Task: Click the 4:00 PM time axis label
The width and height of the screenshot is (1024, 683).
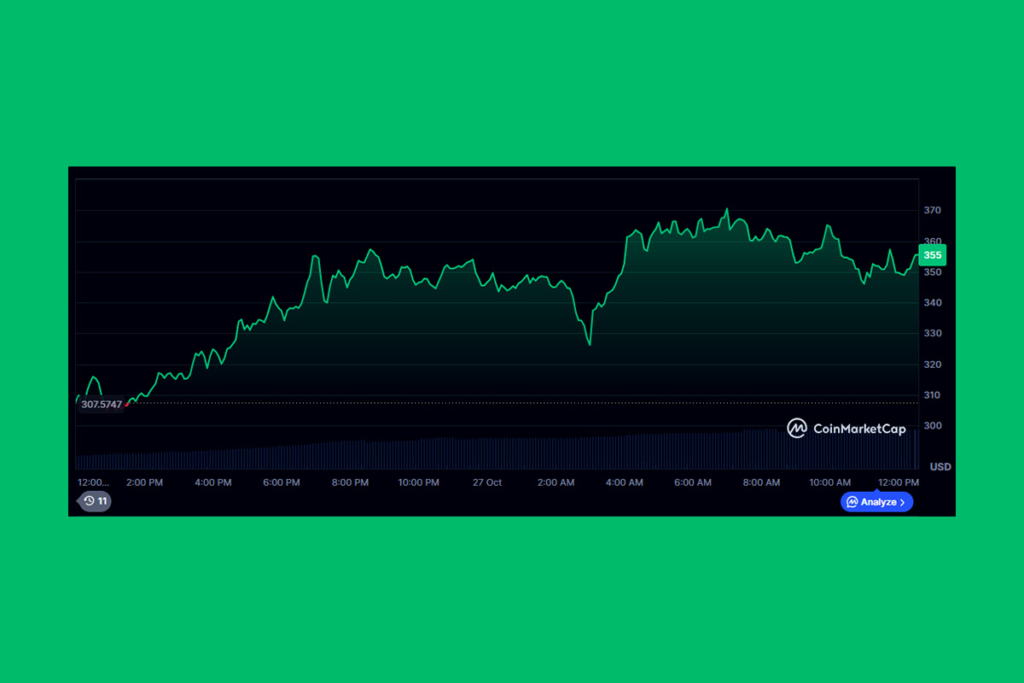Action: tap(213, 482)
